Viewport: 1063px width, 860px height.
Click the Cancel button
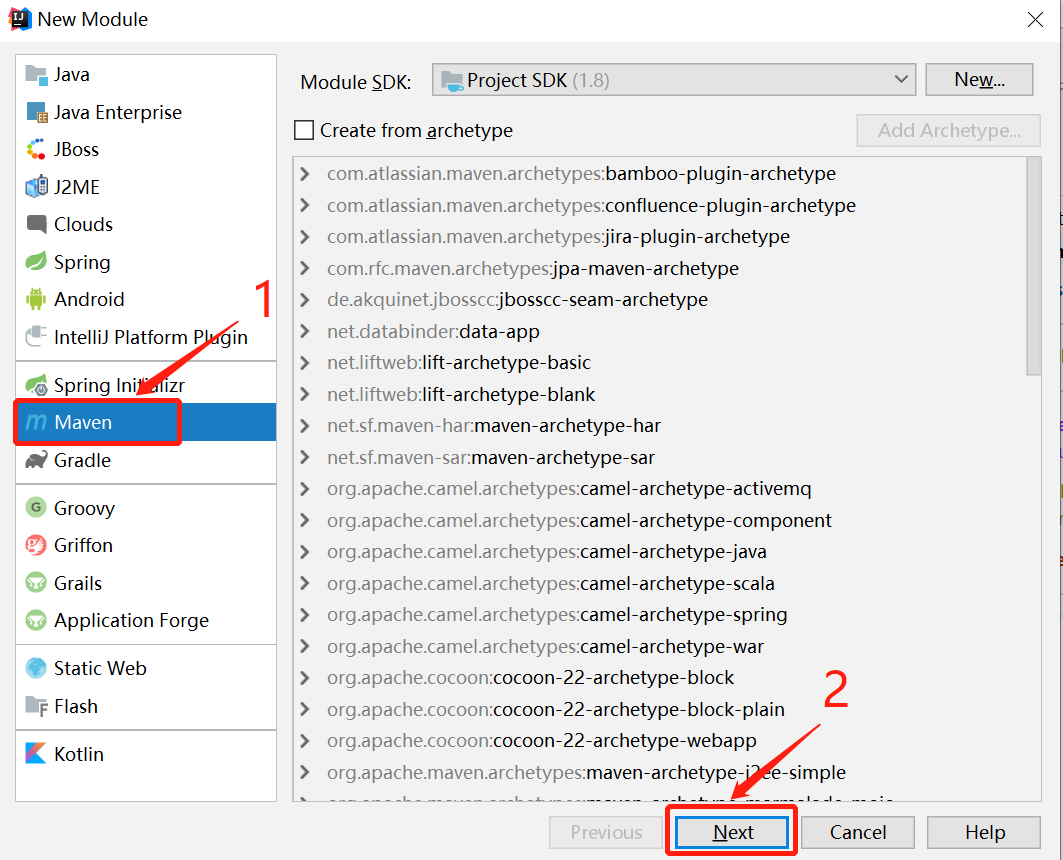(858, 832)
